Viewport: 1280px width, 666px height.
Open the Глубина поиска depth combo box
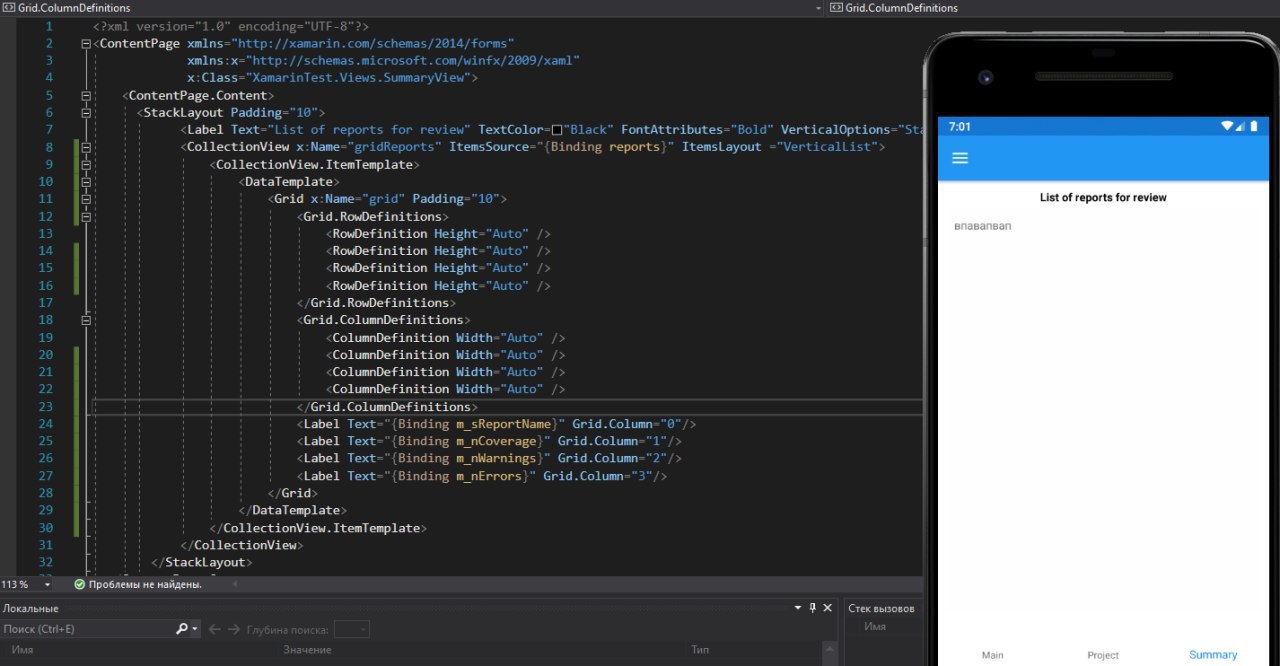[351, 629]
